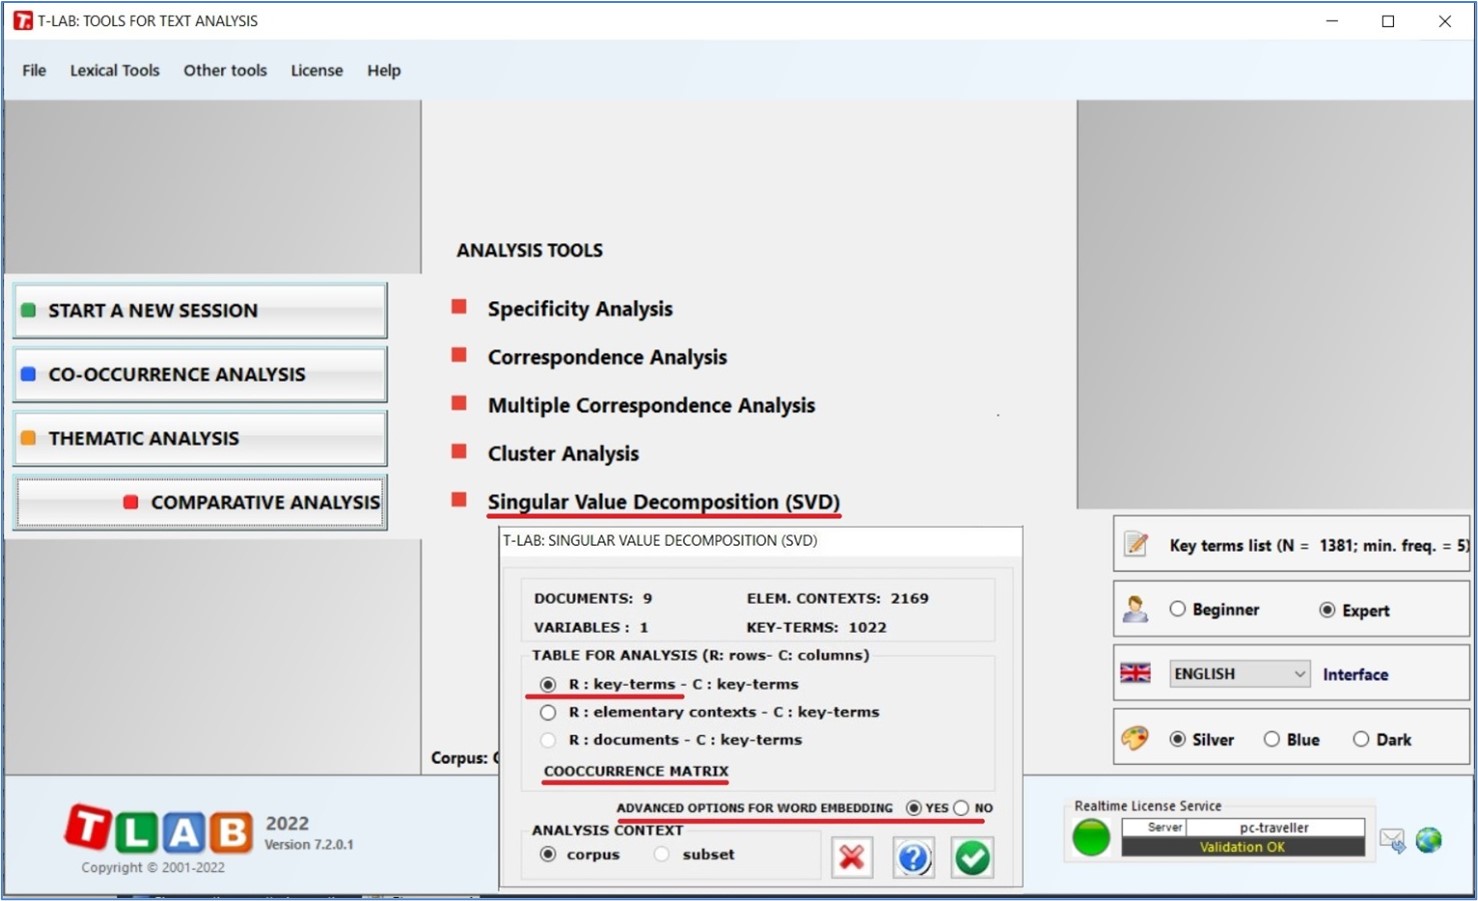Switch user mode to Expert
The height and width of the screenshot is (901, 1478).
[x=1327, y=609]
